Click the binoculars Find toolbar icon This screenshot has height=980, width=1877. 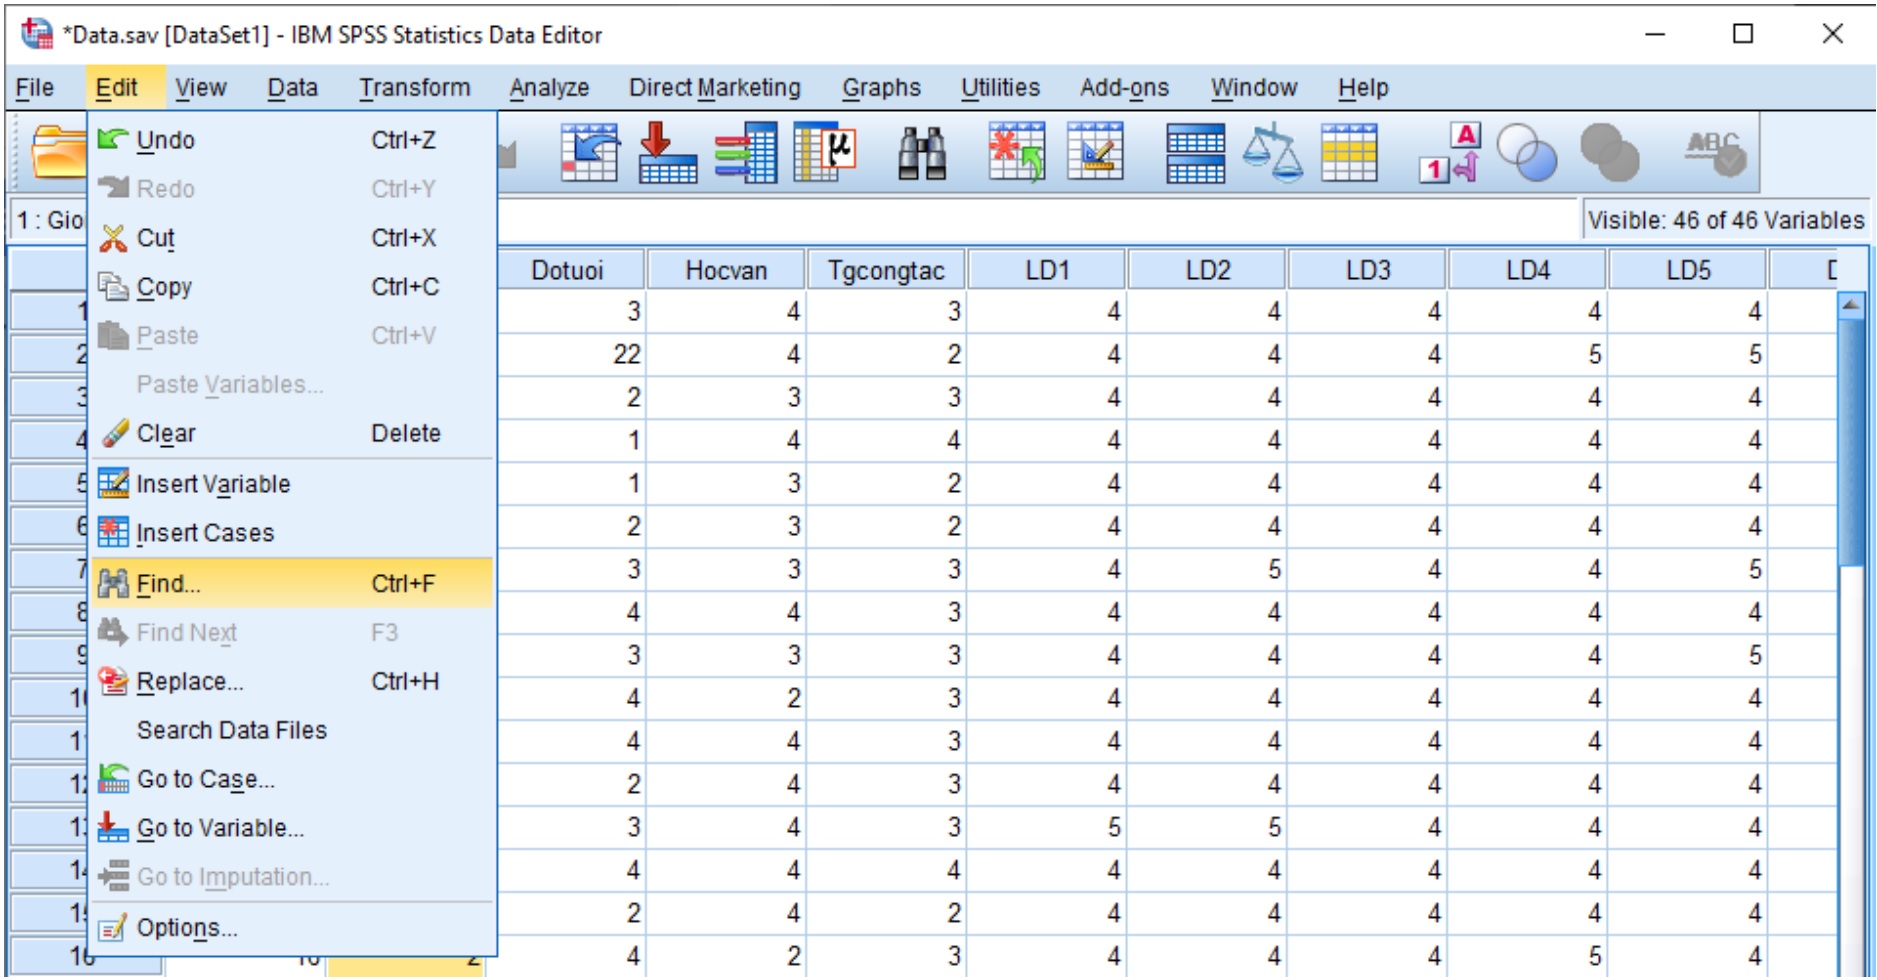[922, 153]
